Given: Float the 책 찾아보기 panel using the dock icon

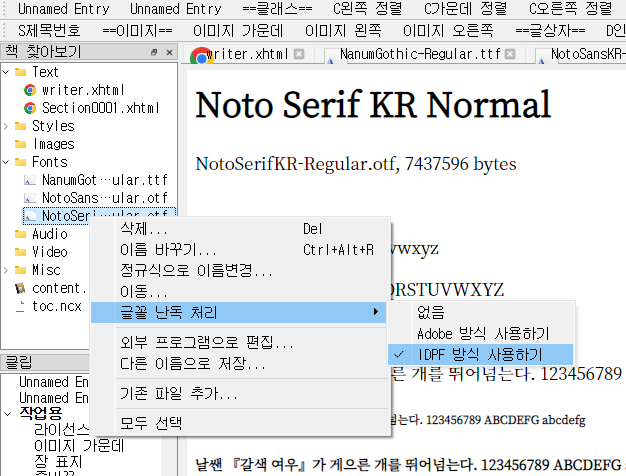Looking at the screenshot, I should tap(154, 52).
